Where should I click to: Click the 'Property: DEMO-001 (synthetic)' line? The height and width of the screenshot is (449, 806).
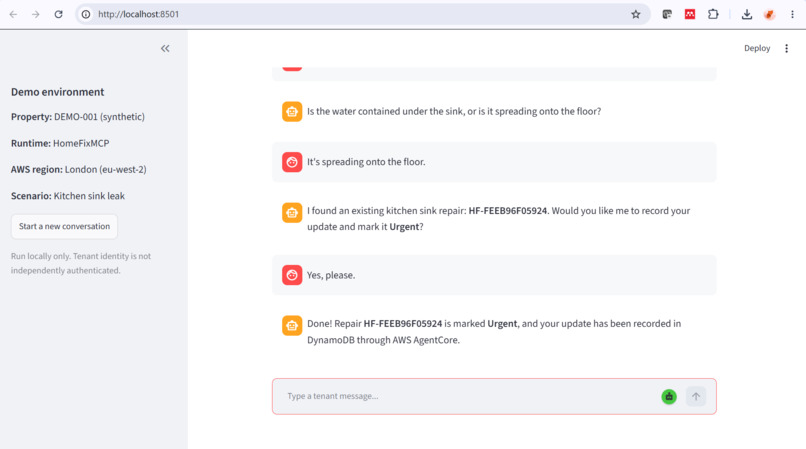pyautogui.click(x=78, y=117)
